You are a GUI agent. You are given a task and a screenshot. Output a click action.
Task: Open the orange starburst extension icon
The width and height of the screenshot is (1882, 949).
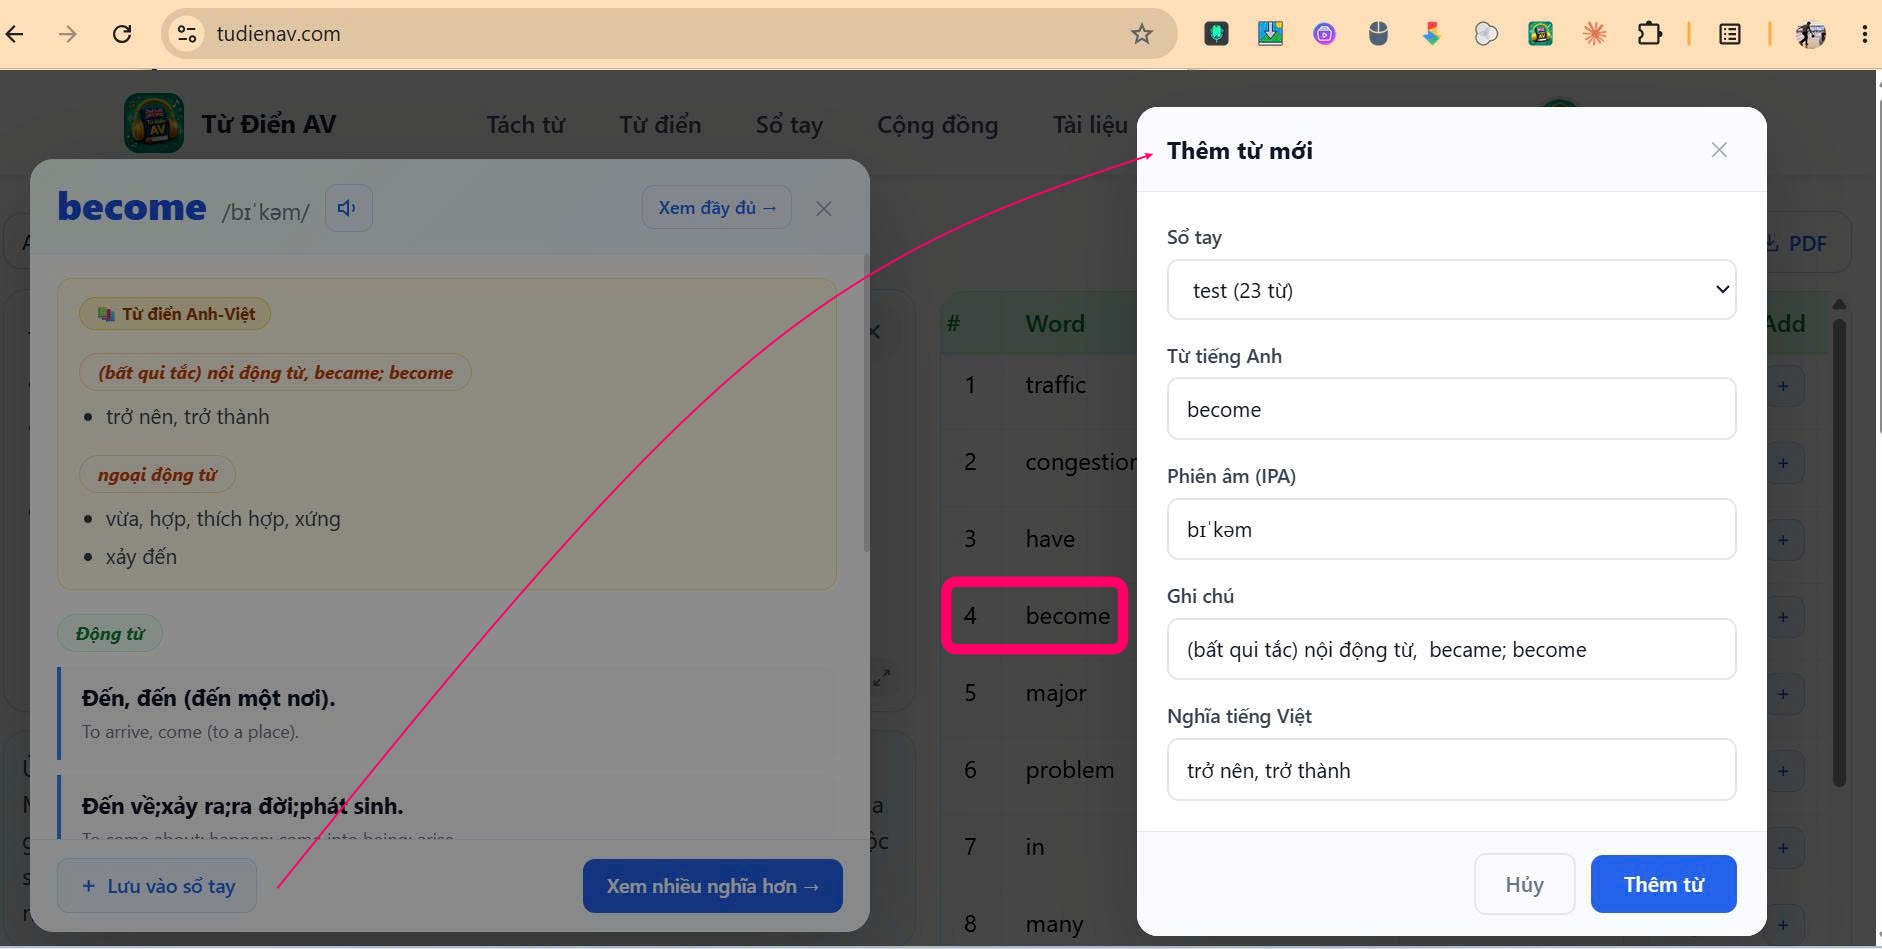point(1594,34)
